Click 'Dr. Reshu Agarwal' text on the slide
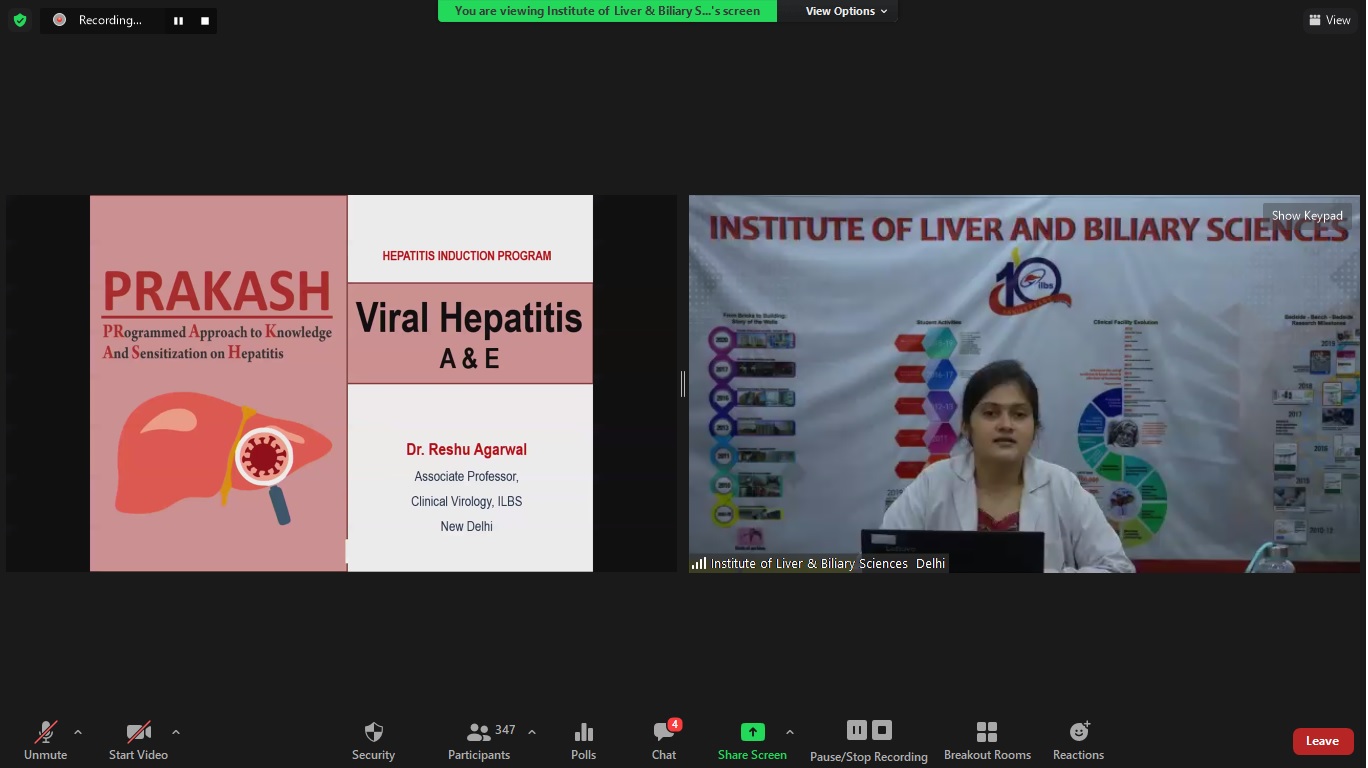 tap(466, 450)
